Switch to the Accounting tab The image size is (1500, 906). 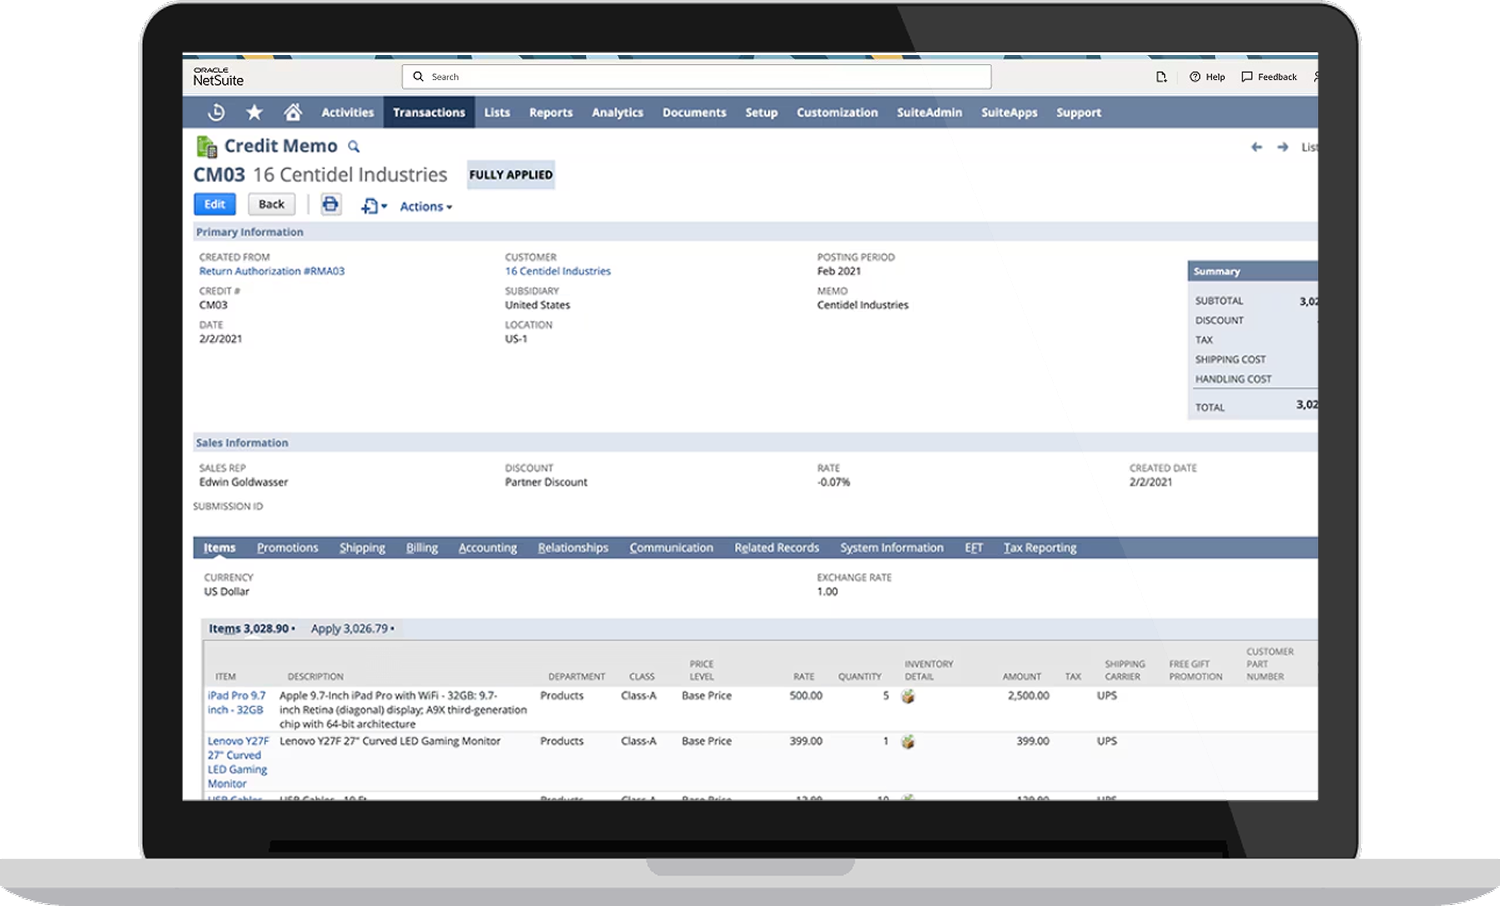[x=488, y=548]
